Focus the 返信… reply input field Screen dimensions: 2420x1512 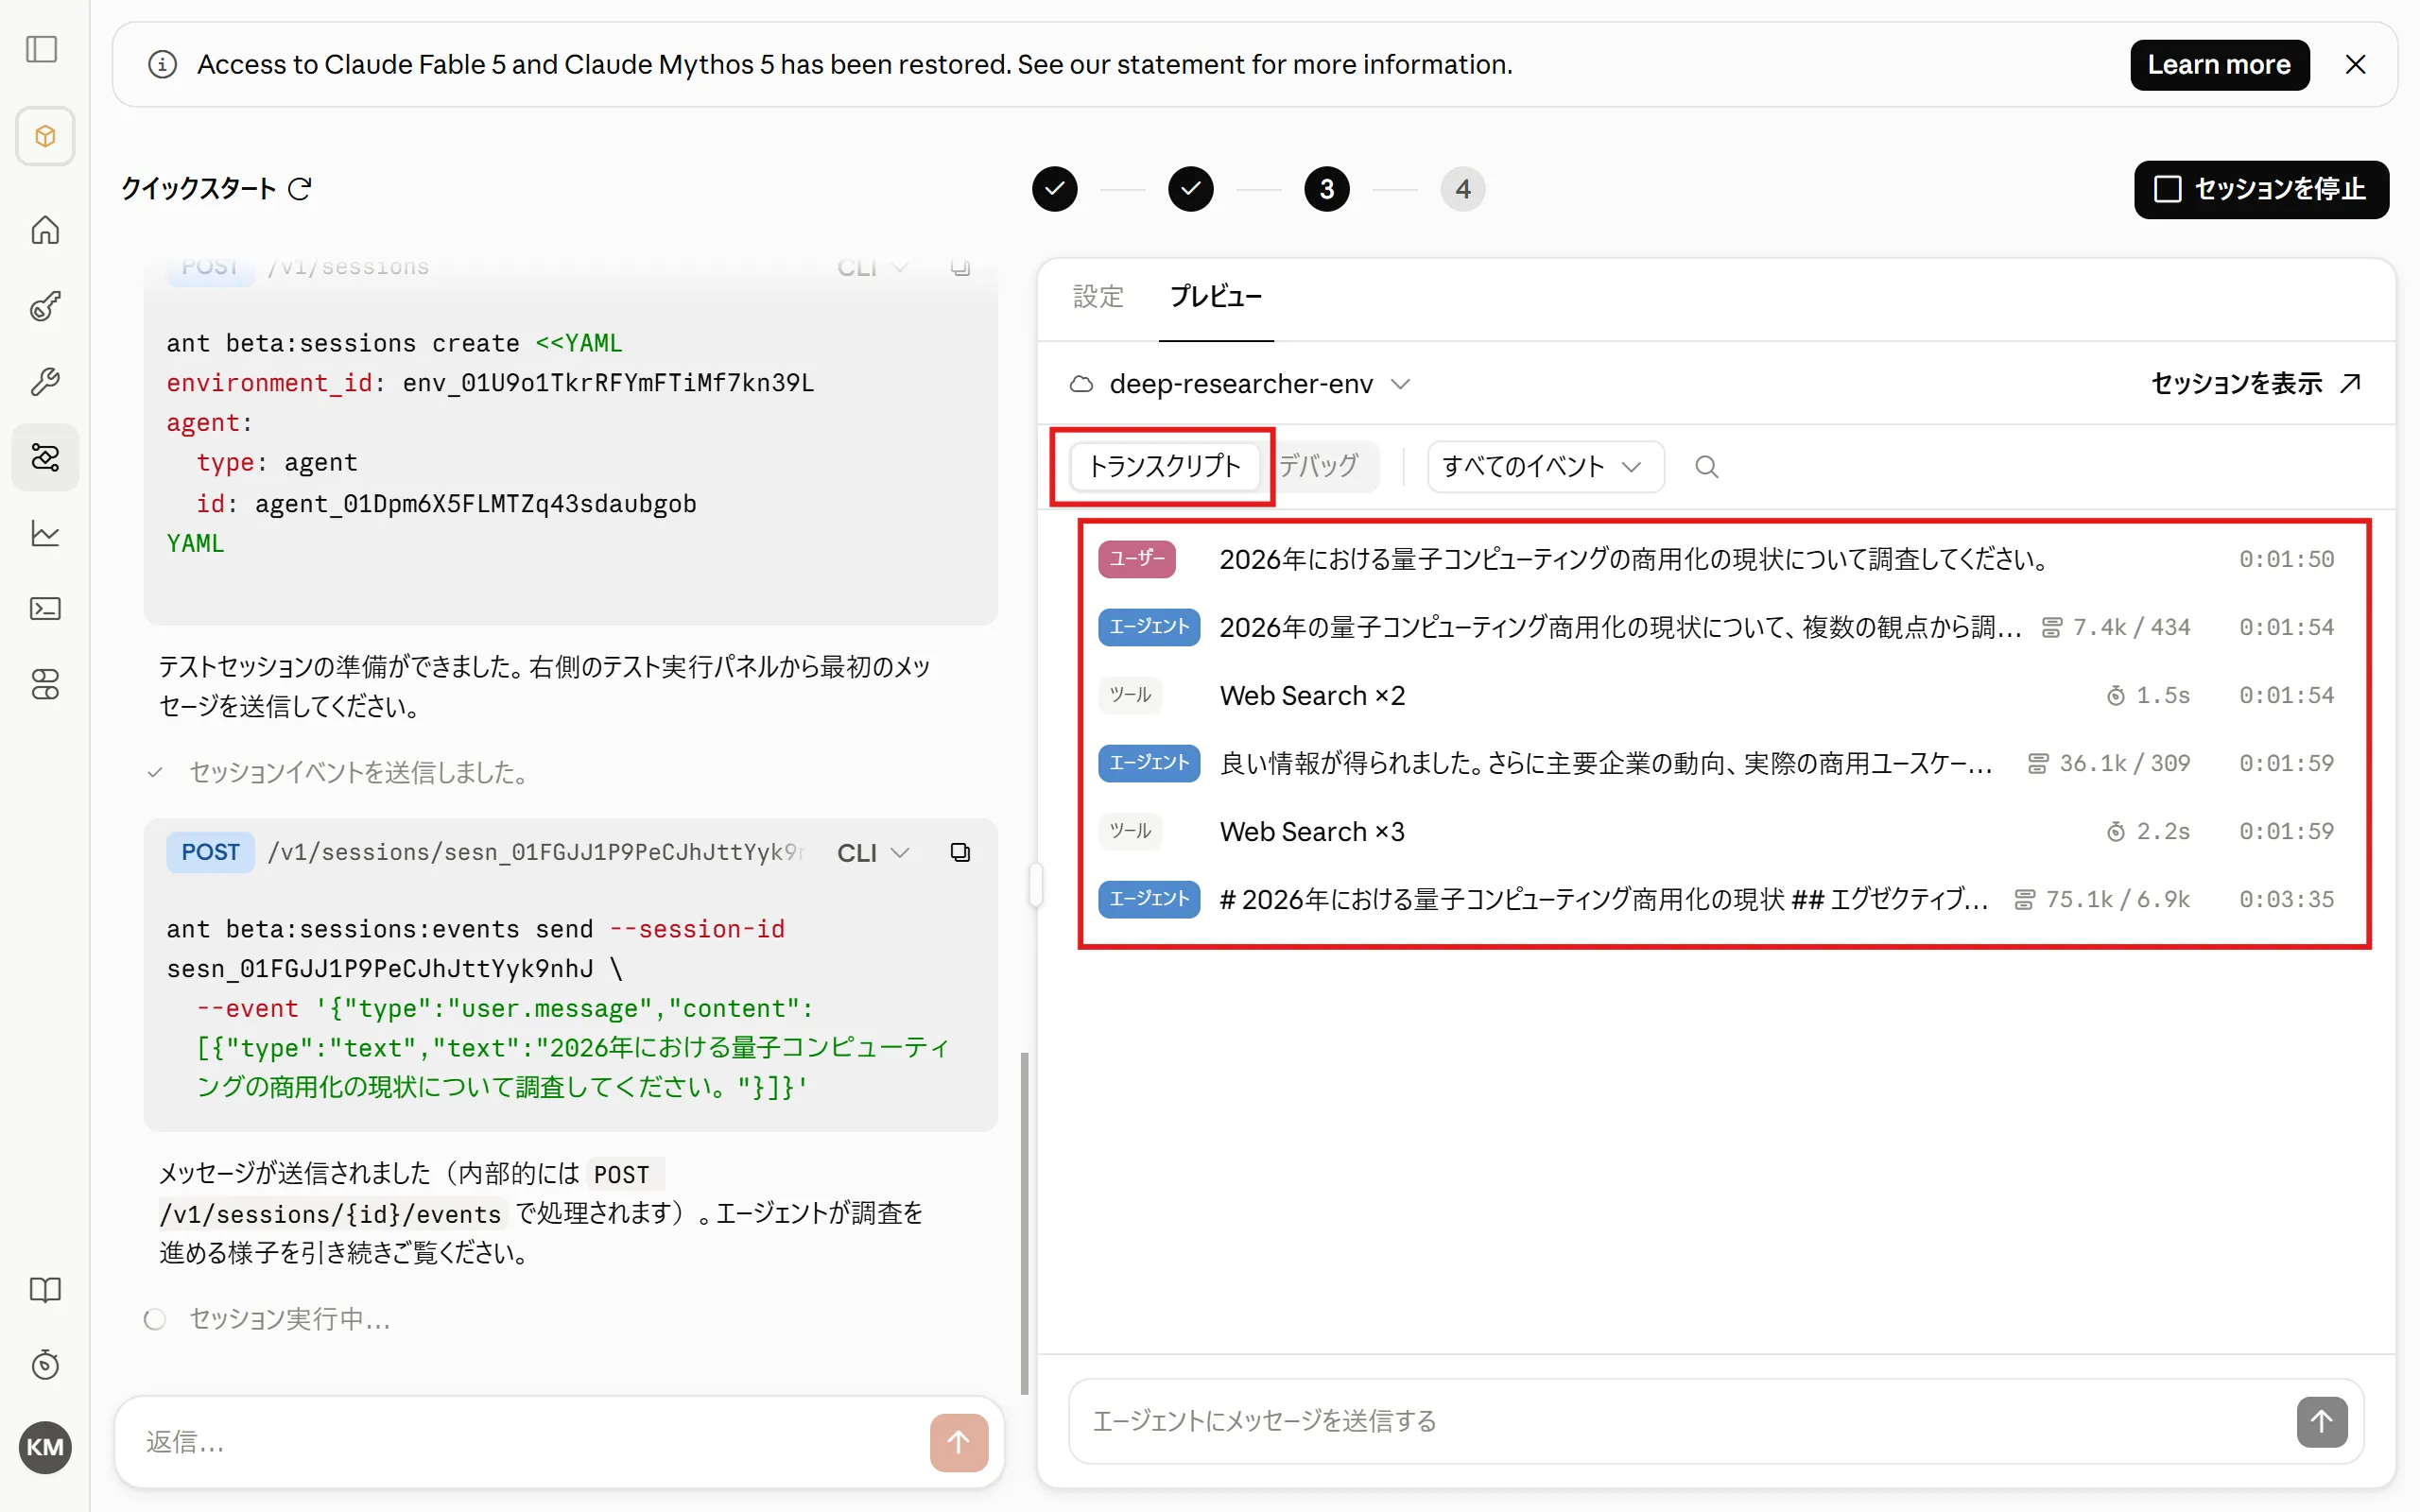(x=530, y=1442)
